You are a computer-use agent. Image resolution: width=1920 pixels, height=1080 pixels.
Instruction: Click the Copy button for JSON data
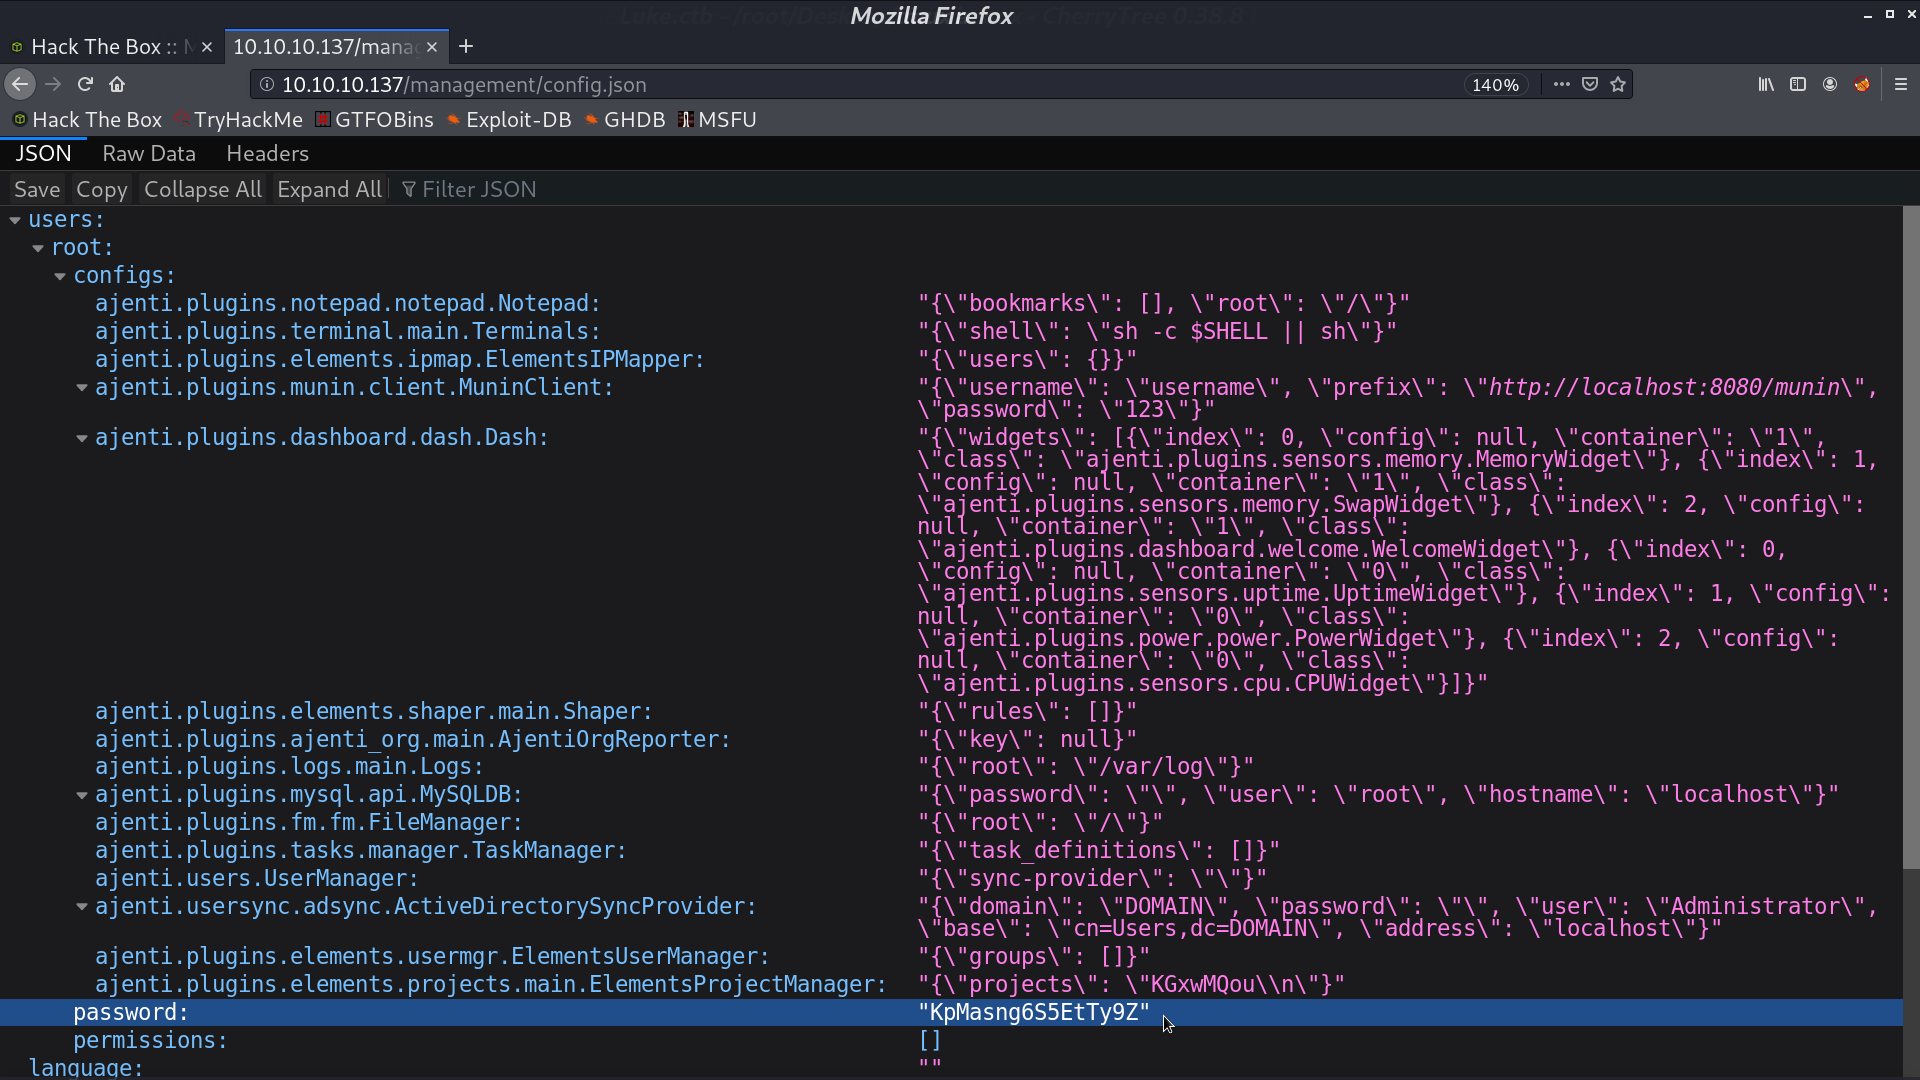(100, 189)
